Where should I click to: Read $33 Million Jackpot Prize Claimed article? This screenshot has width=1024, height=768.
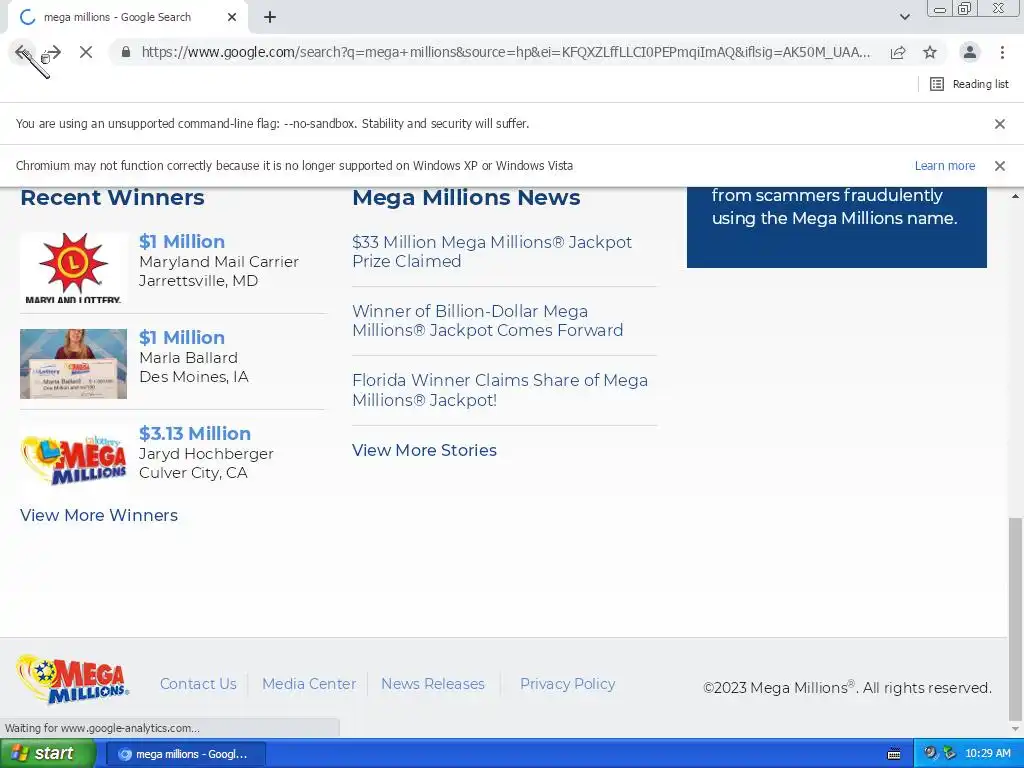[x=492, y=251]
